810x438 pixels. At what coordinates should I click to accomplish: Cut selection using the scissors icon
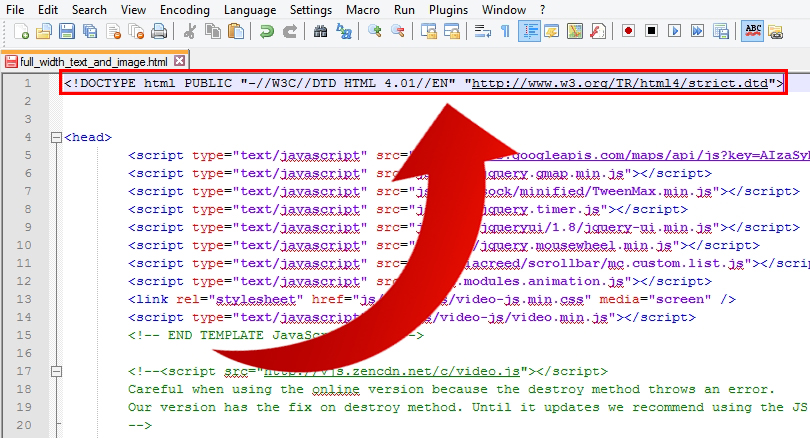pyautogui.click(x=190, y=32)
